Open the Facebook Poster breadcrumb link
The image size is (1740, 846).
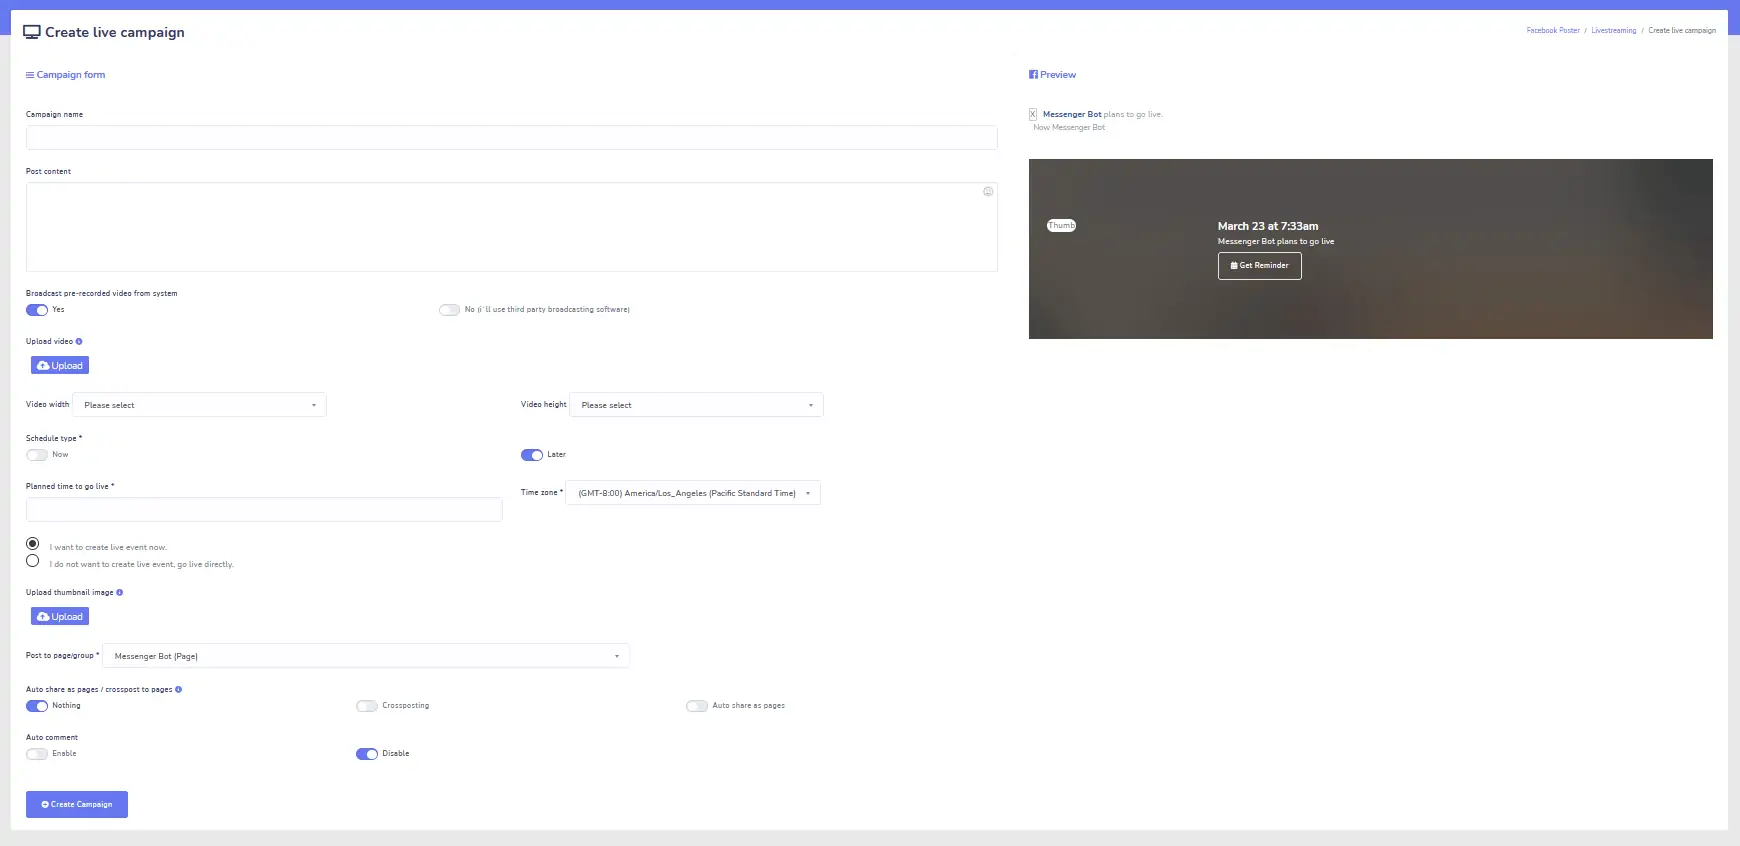(1553, 31)
